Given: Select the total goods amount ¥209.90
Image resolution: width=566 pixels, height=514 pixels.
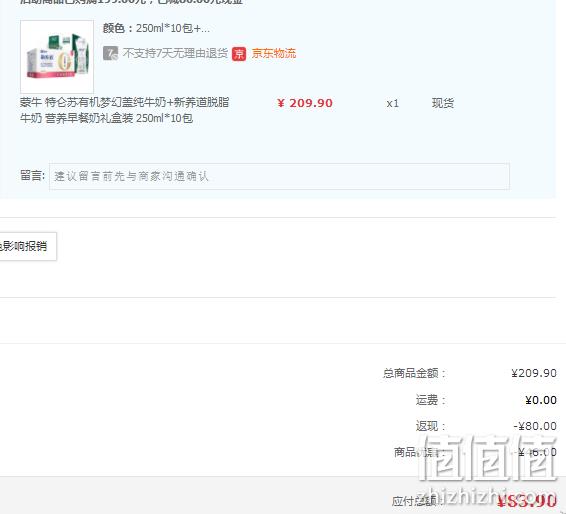Looking at the screenshot, I should [534, 373].
